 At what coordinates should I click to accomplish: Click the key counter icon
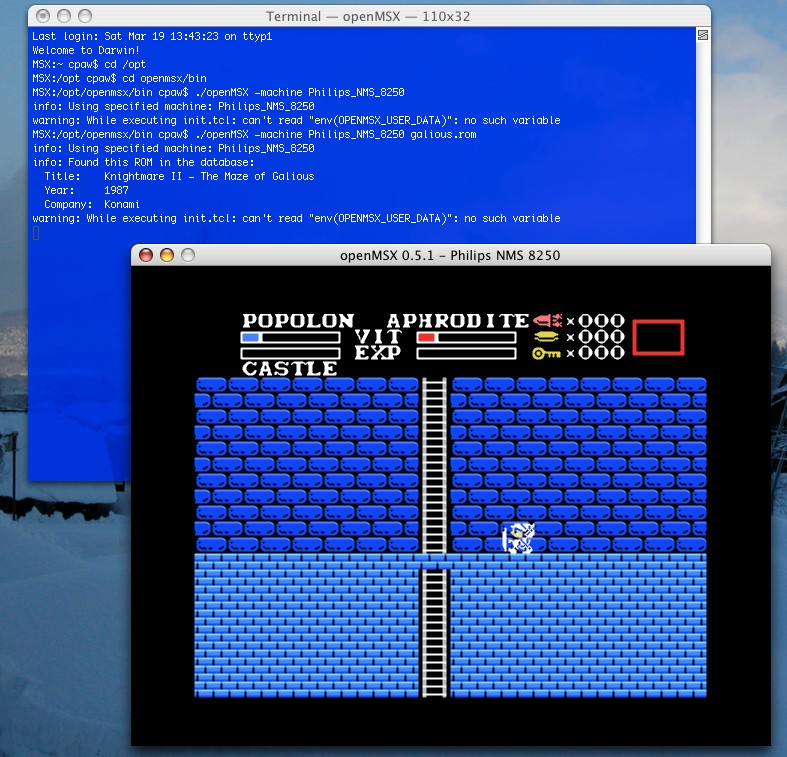coord(547,353)
